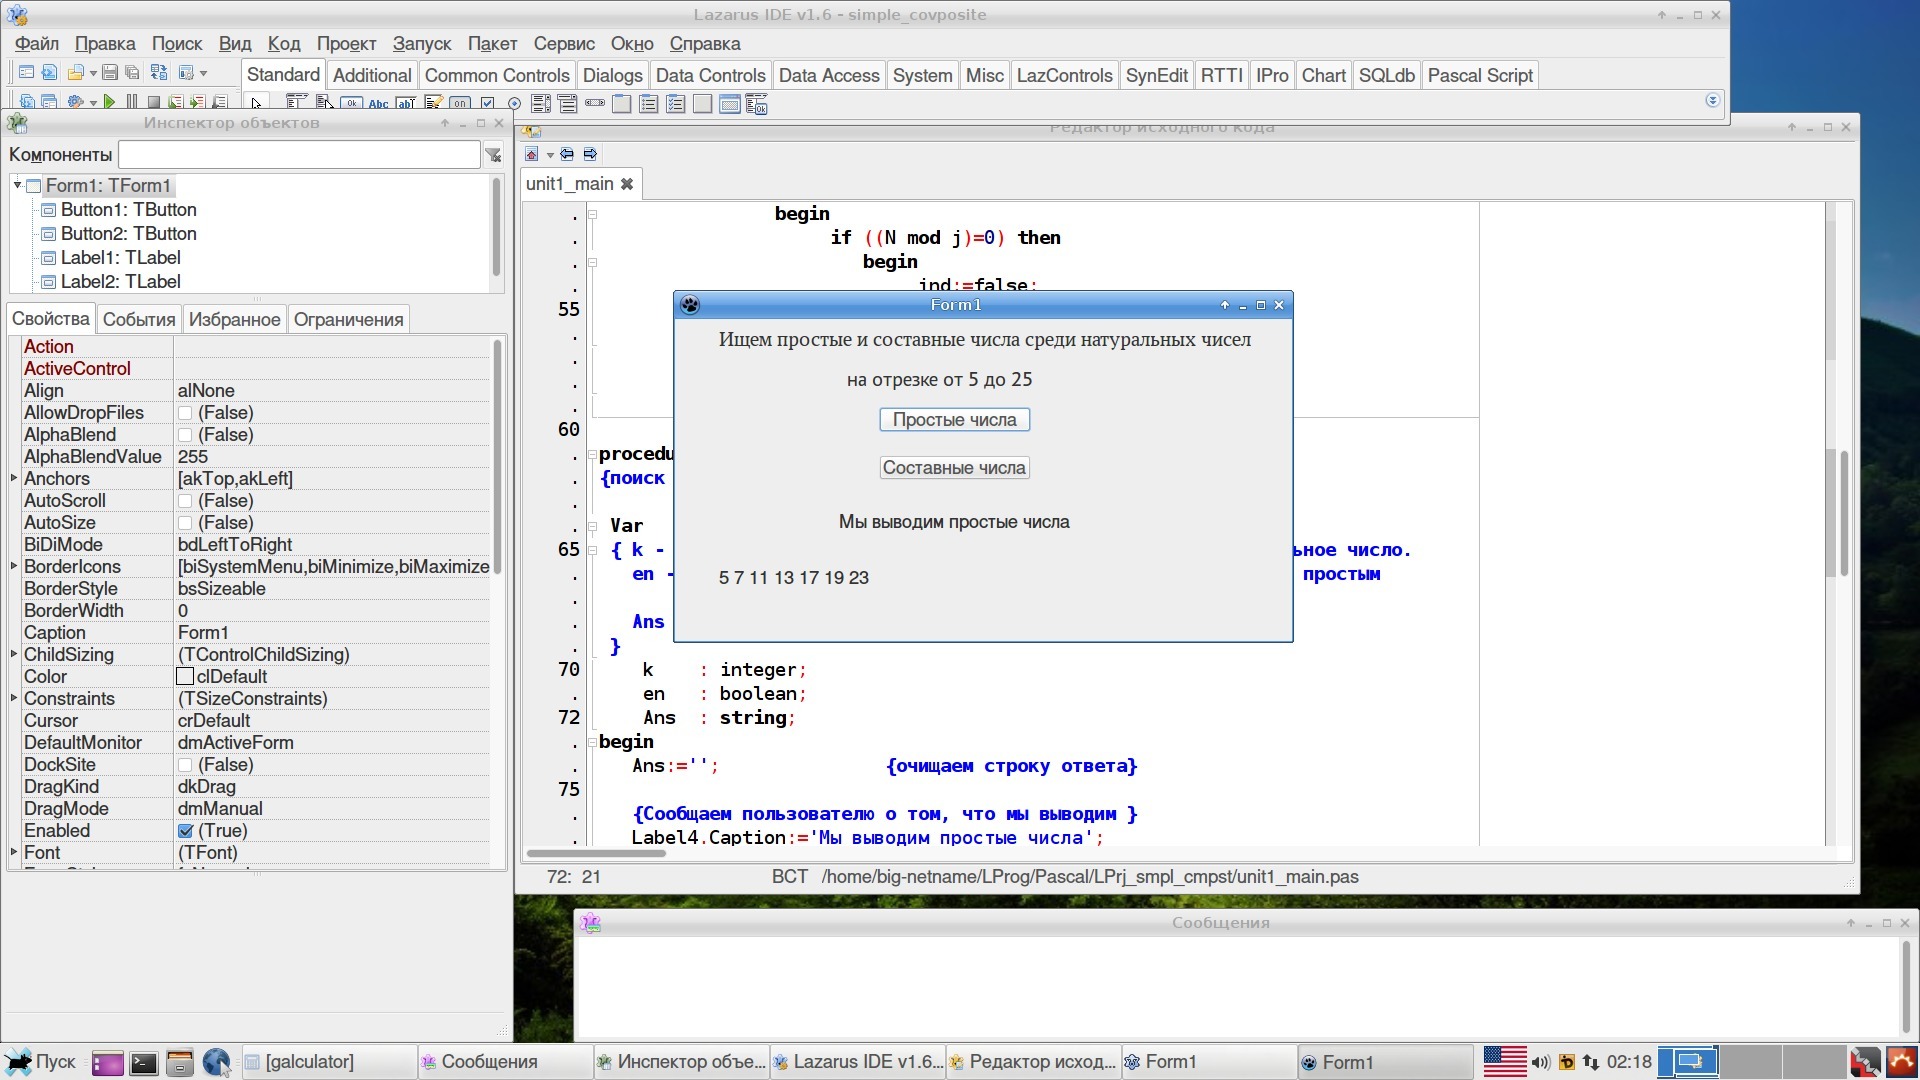Switch to the События tab
The image size is (1920, 1080).
[139, 319]
